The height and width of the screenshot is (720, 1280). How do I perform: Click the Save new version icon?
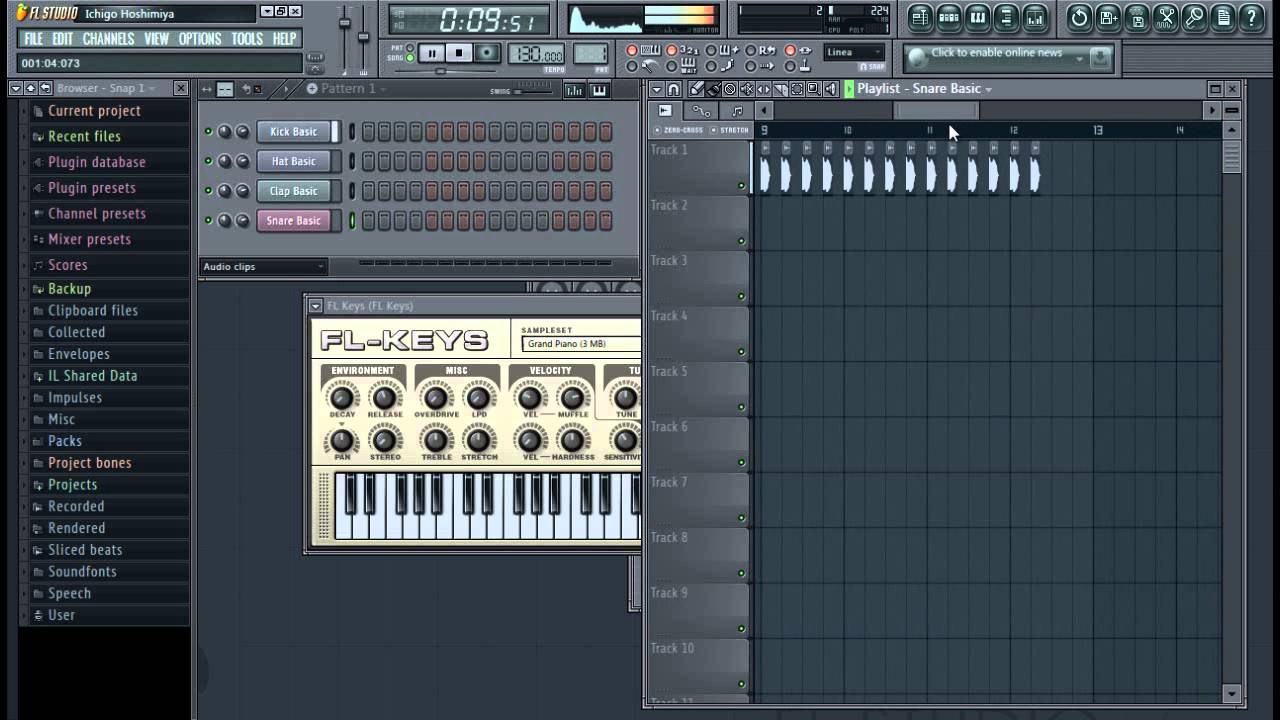(x=1108, y=17)
